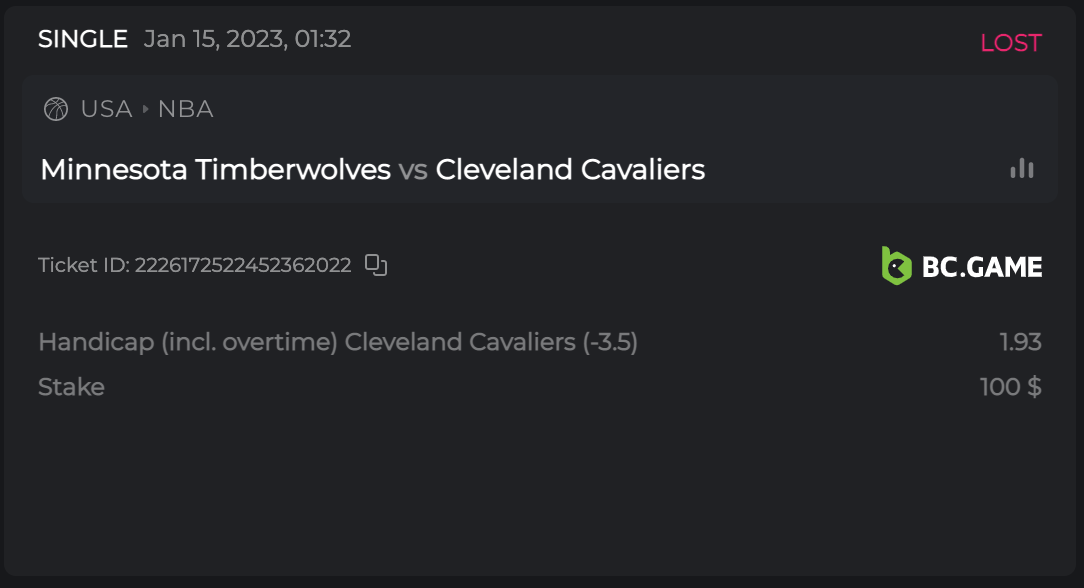
Task: Click the Stake label
Action: 71,387
